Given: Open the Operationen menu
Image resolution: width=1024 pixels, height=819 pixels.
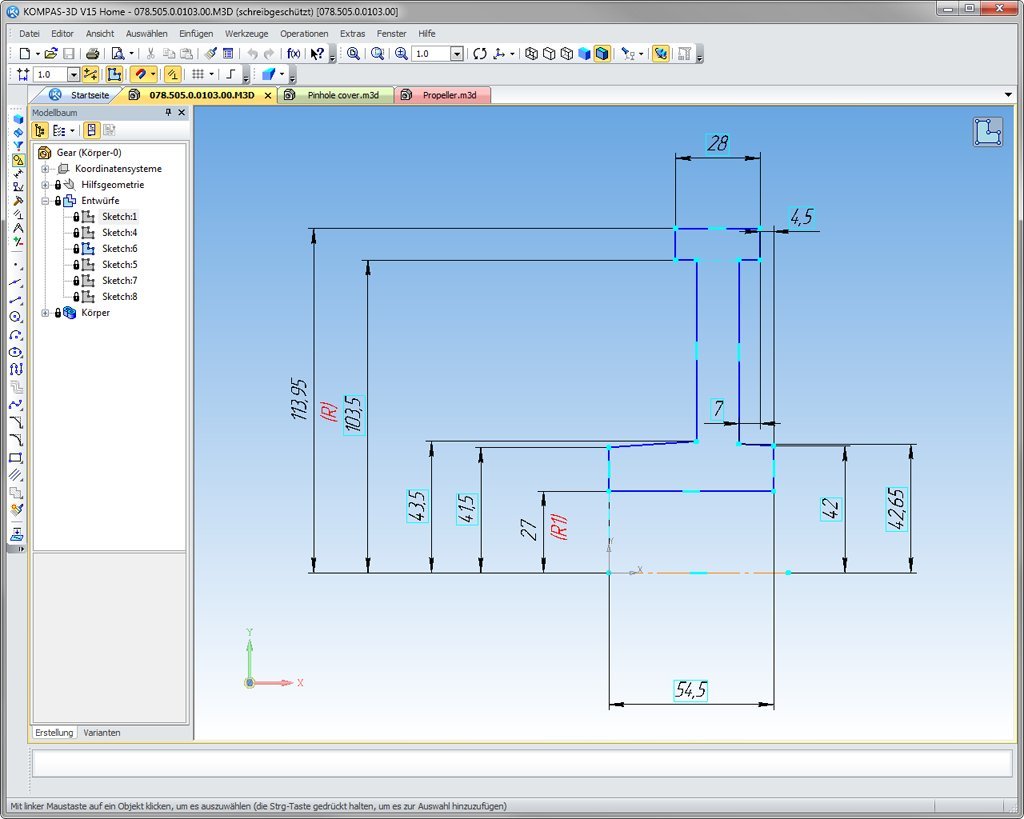Looking at the screenshot, I should tap(304, 33).
